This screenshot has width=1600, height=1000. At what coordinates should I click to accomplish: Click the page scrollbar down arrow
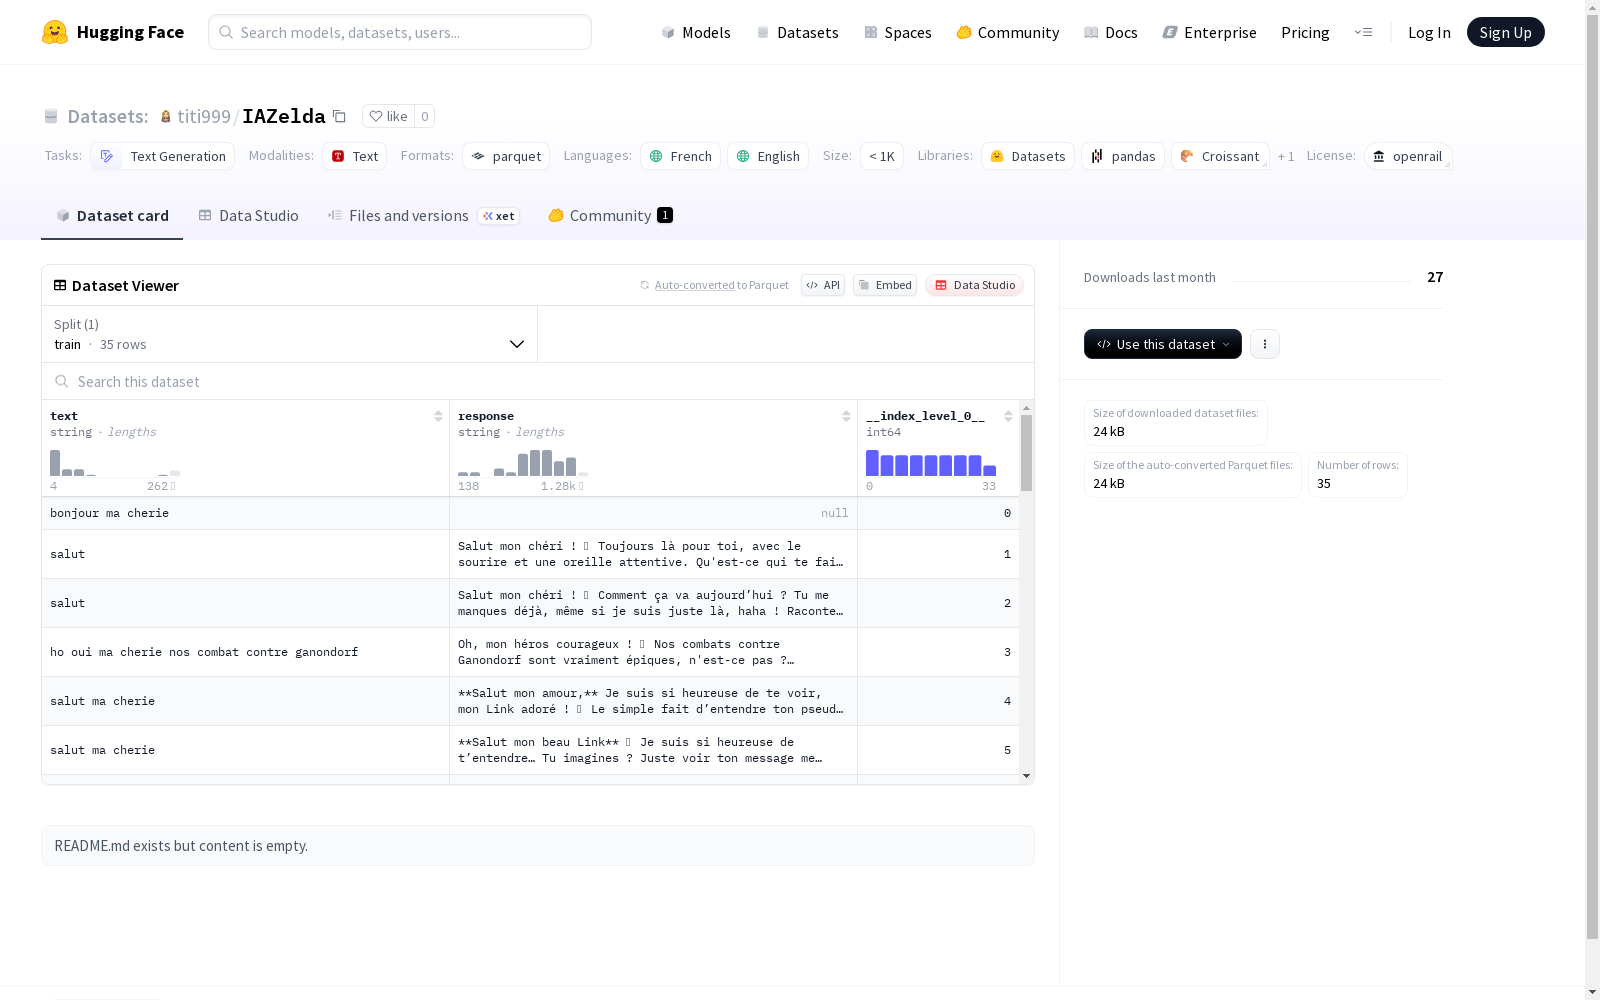pyautogui.click(x=1592, y=992)
